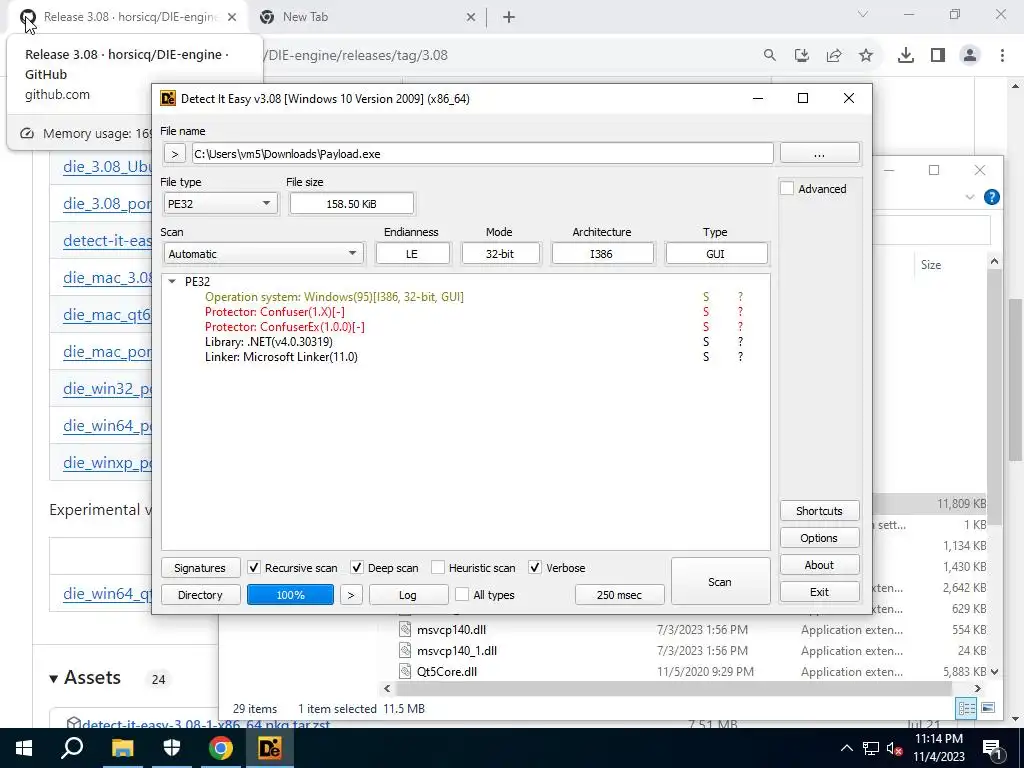Open Chrome tab search chevron

tap(863, 14)
